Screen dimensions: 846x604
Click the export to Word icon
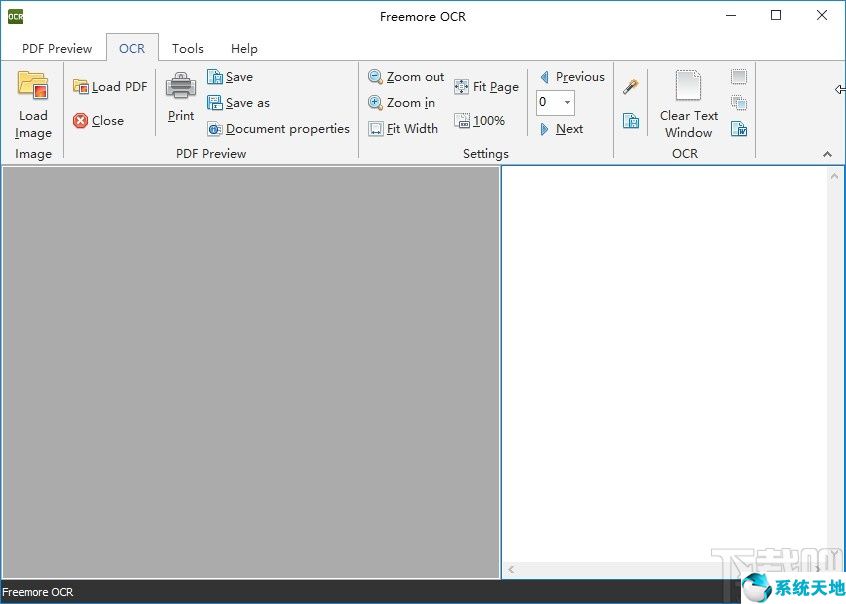(x=739, y=129)
